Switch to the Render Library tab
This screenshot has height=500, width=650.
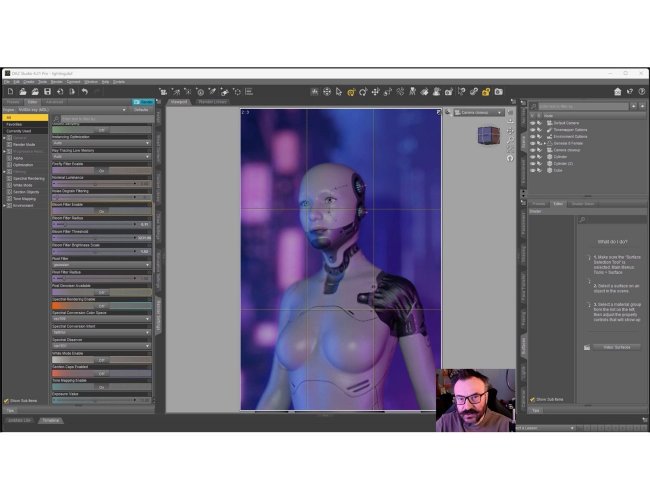(x=212, y=102)
